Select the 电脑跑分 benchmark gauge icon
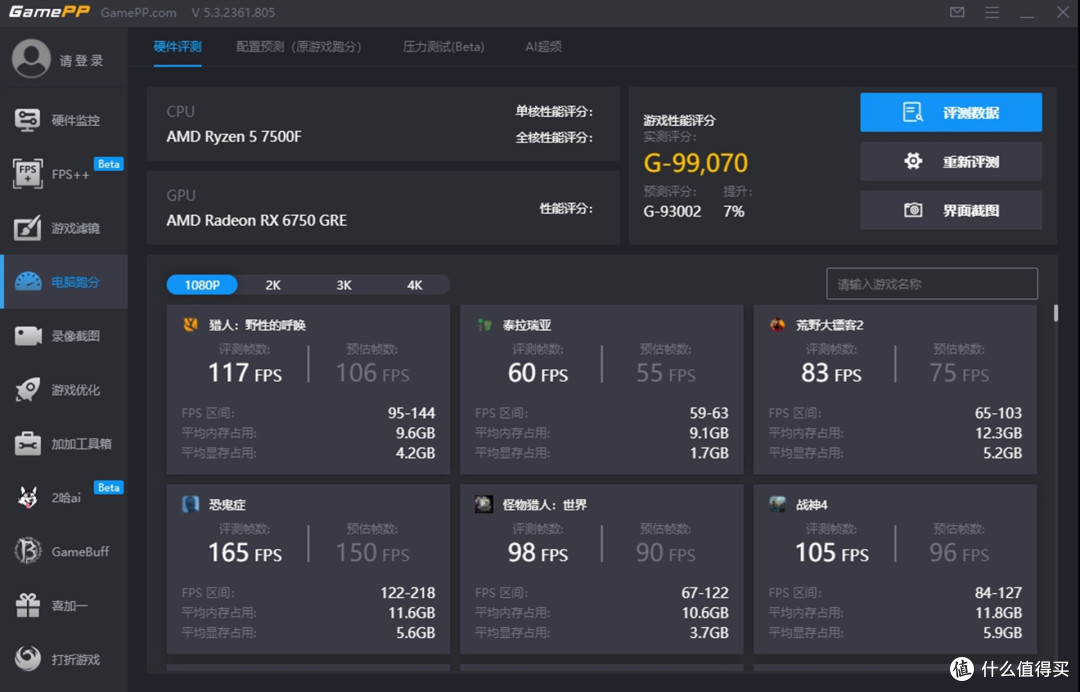The image size is (1080, 692). point(28,282)
